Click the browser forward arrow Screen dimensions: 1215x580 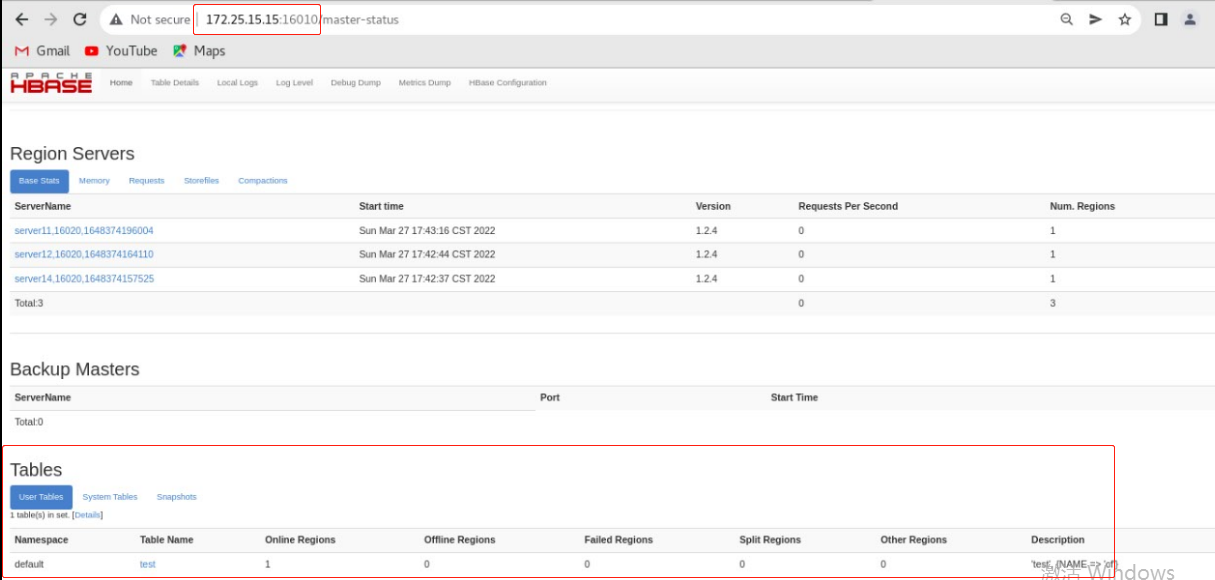[x=51, y=19]
